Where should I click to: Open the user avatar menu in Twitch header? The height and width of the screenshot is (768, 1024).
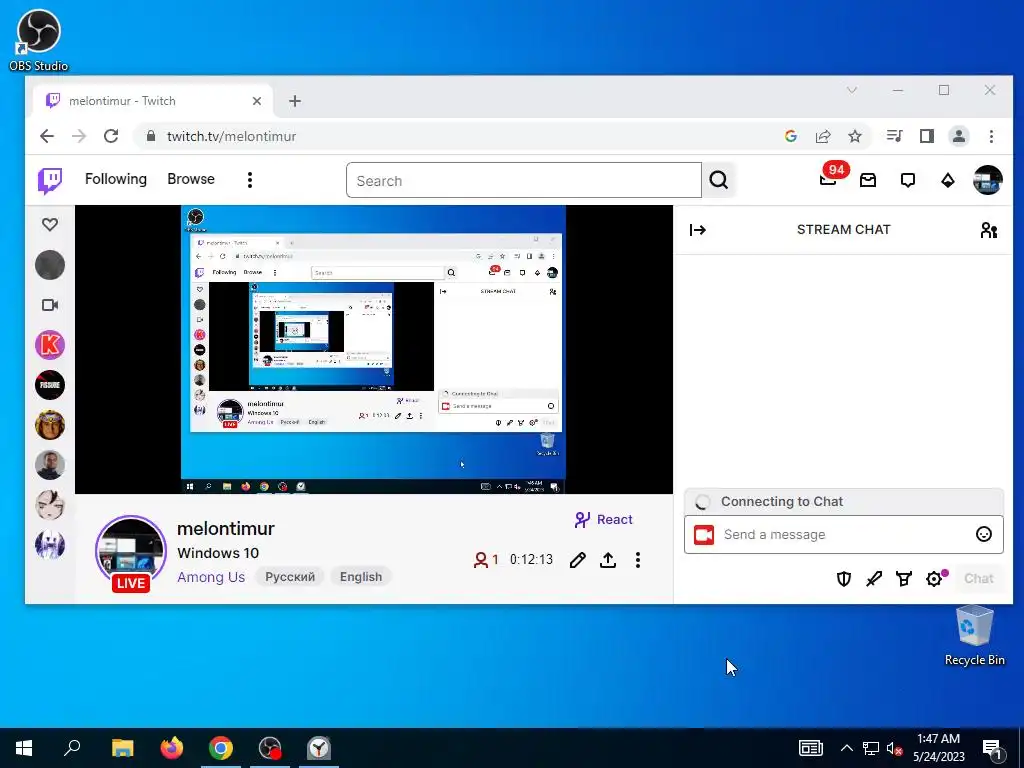click(x=987, y=180)
